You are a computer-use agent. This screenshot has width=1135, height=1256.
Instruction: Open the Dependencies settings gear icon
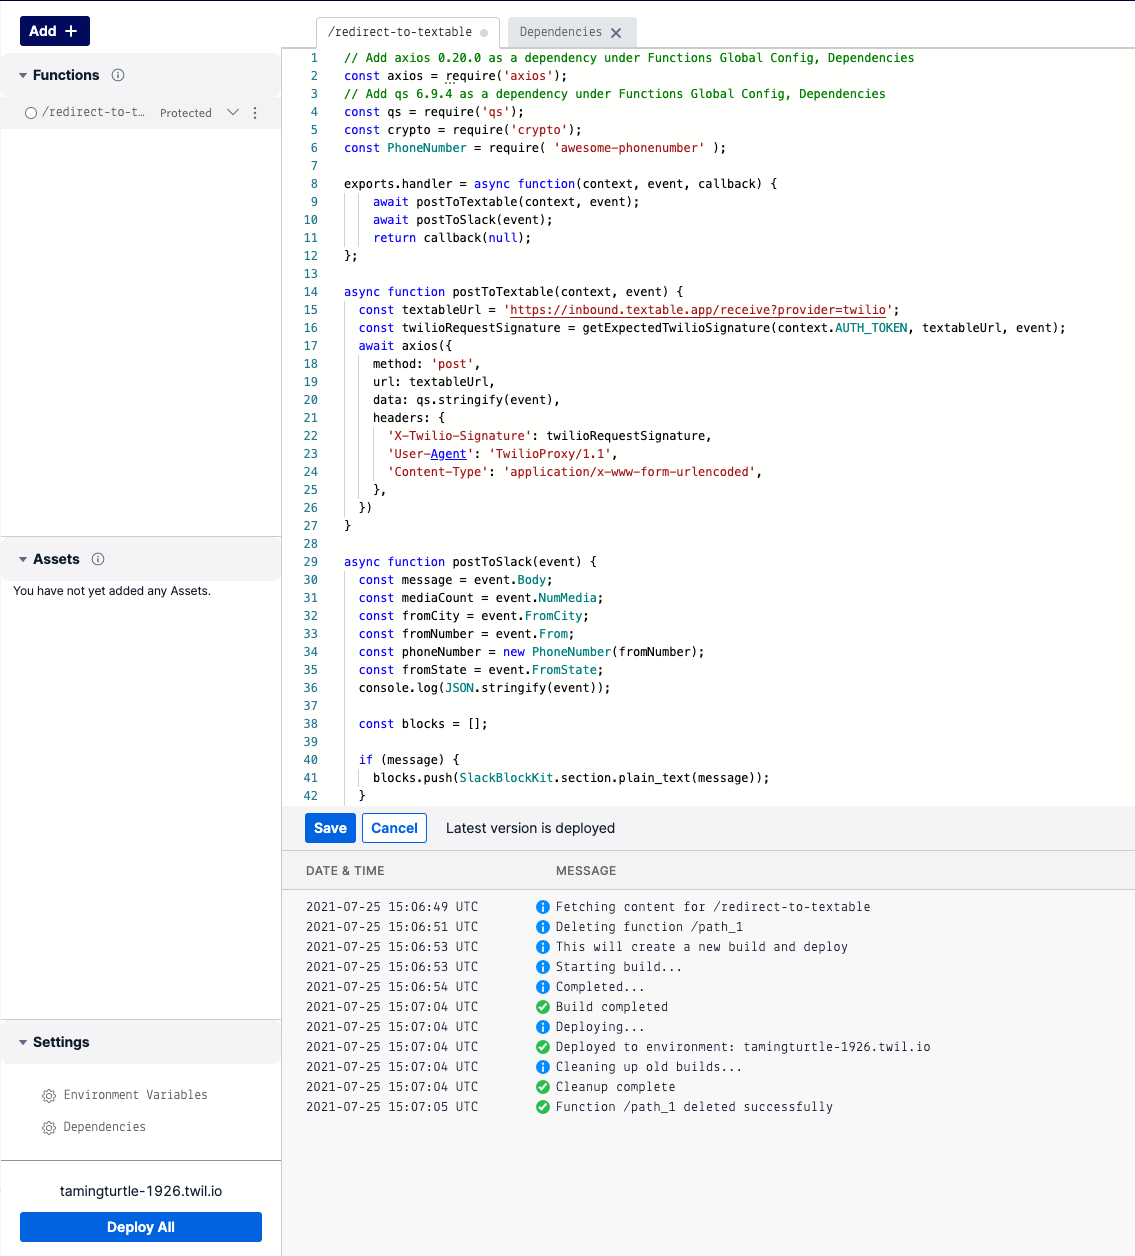49,1127
